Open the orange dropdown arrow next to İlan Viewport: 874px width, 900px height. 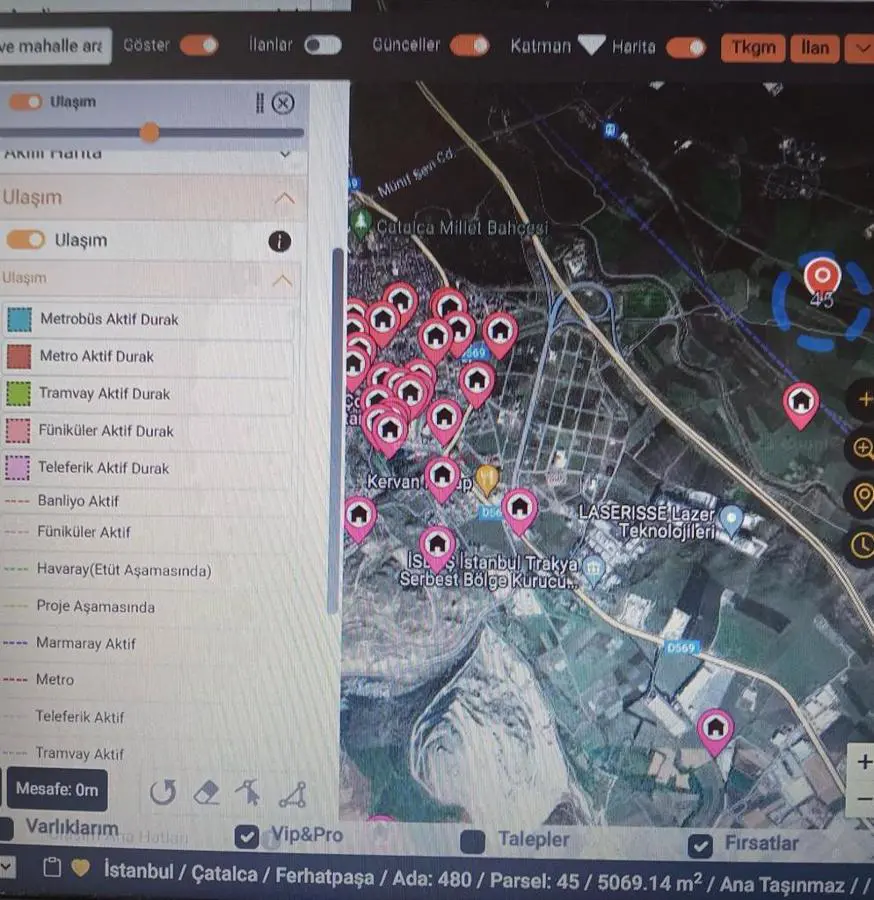click(x=860, y=49)
